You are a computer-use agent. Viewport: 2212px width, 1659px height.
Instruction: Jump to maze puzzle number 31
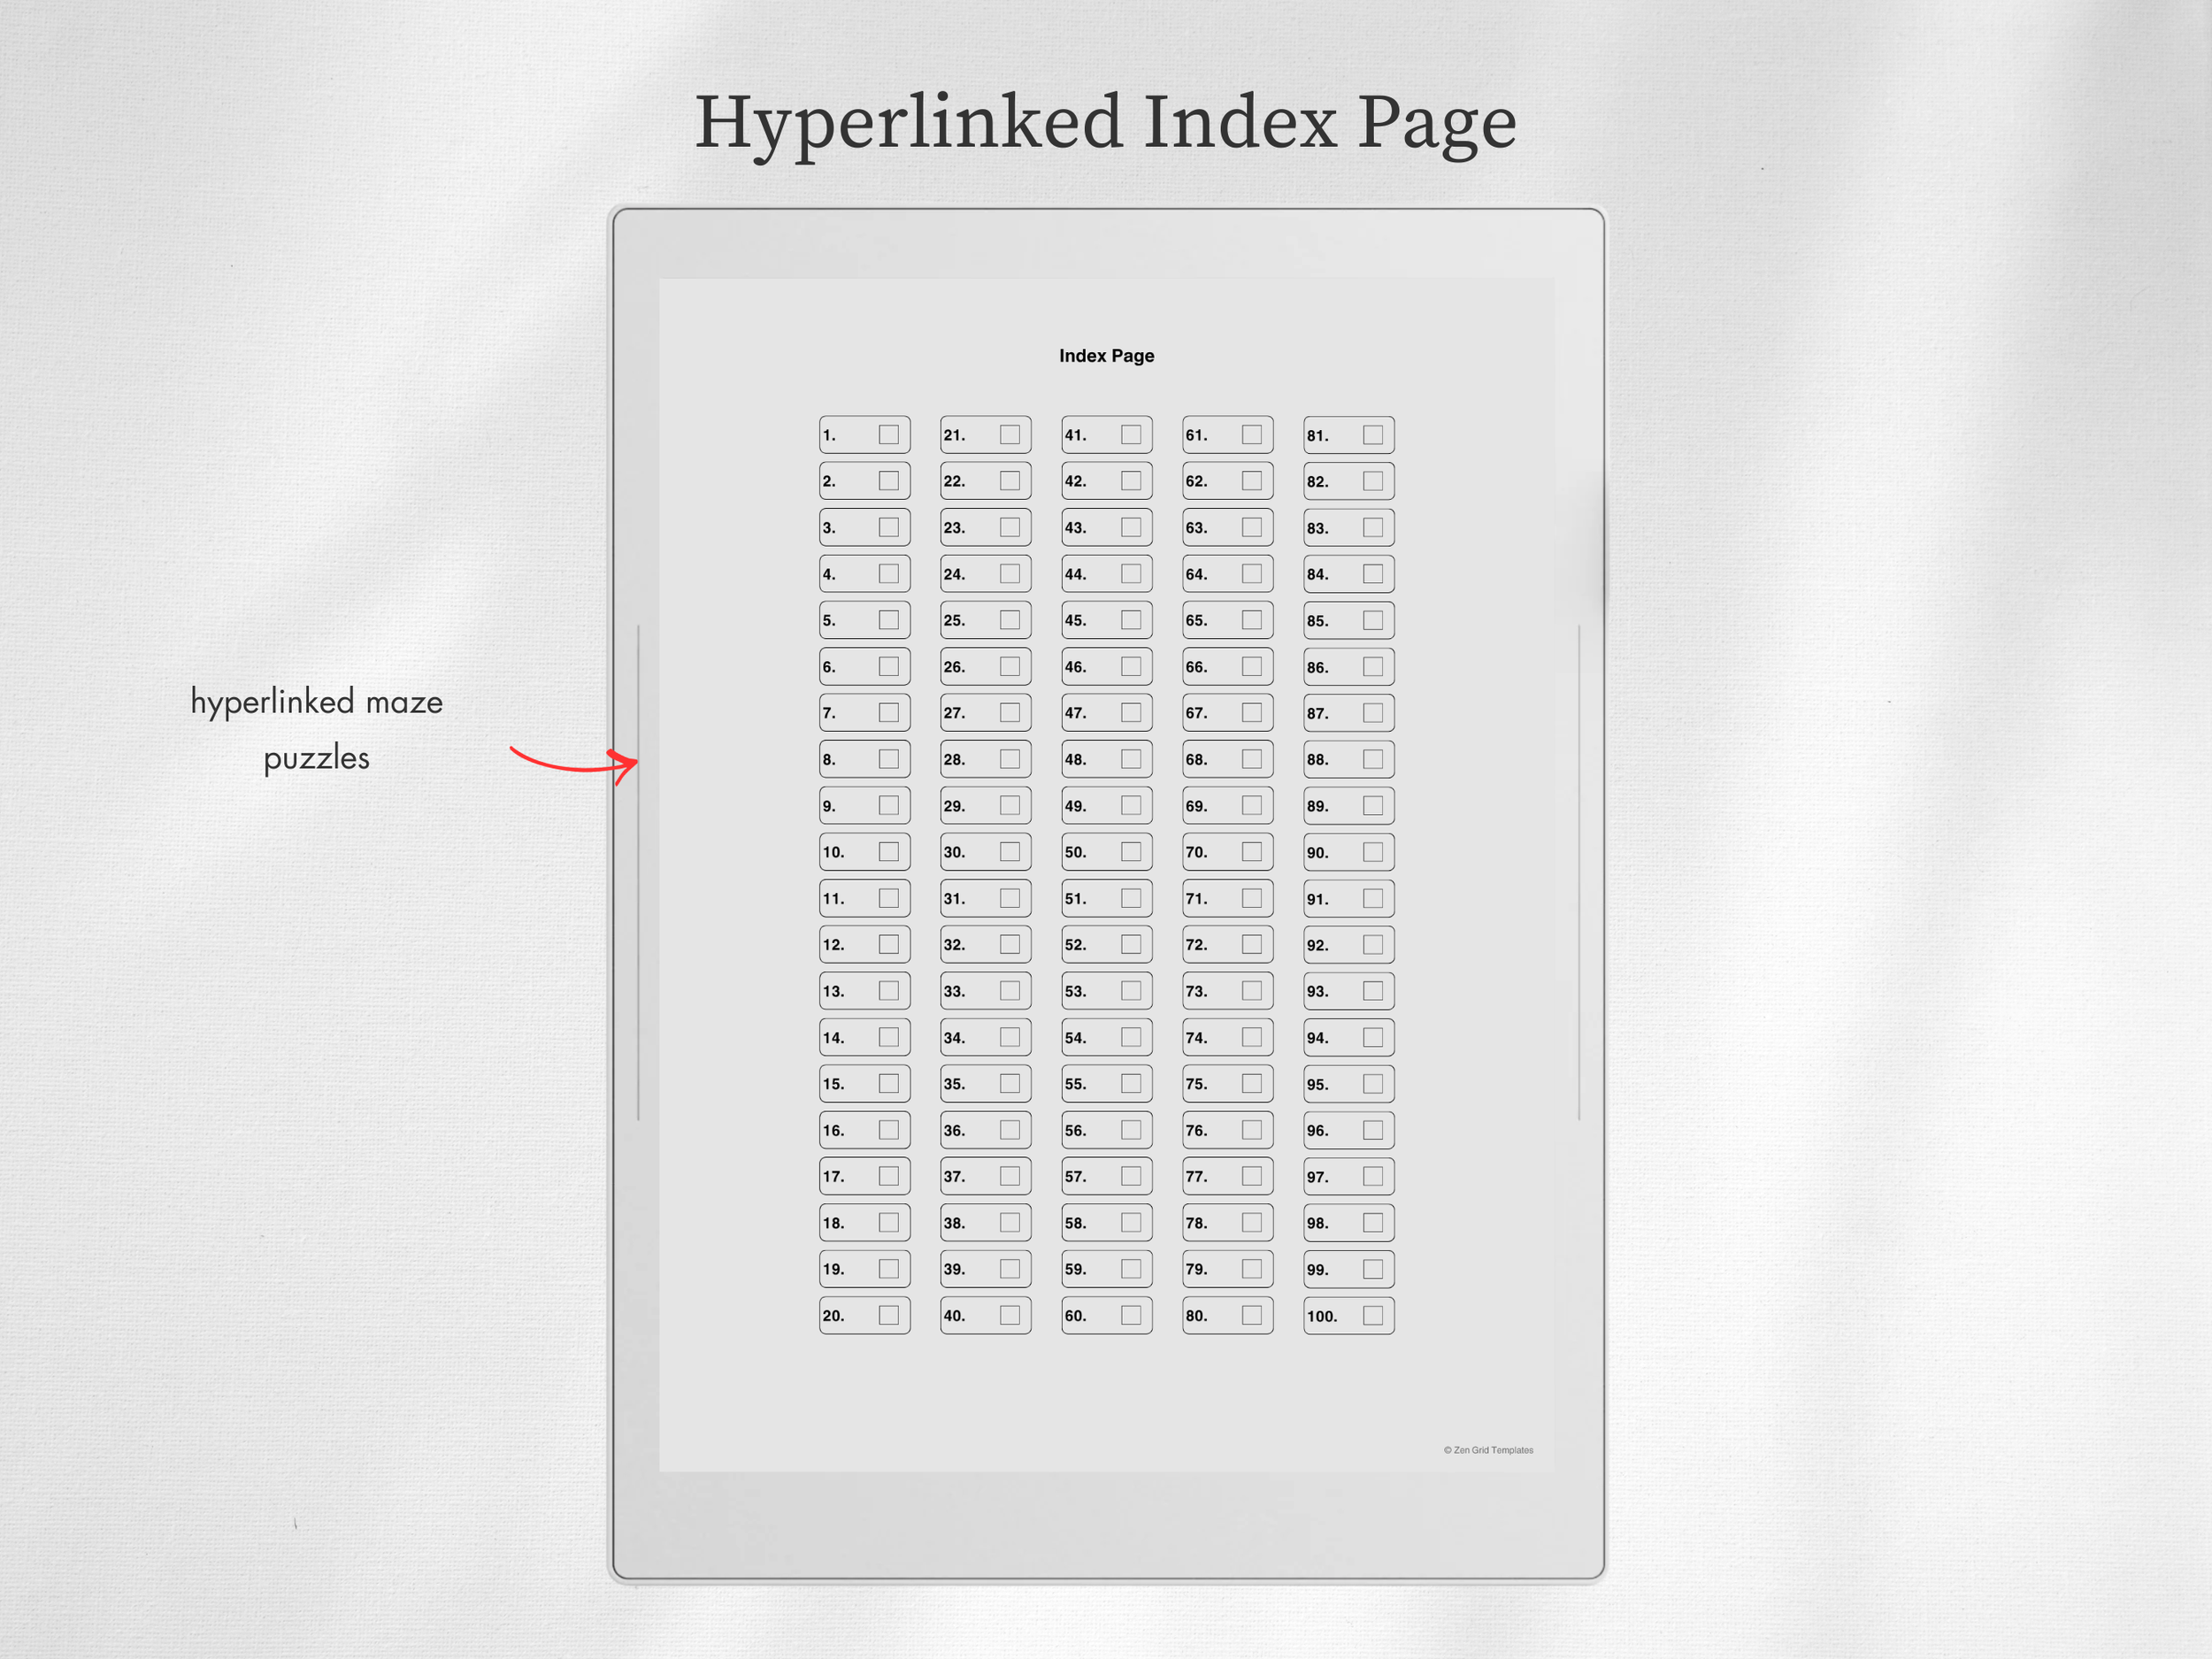(x=954, y=899)
